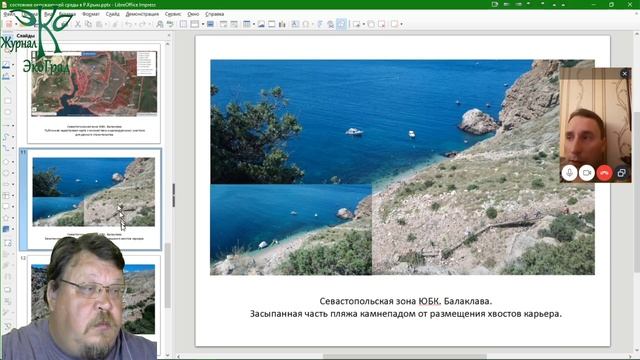Screen dimensions: 640x360
Task: Insert hyperlink icon in toolbar
Action: pyautogui.click(x=330, y=24)
